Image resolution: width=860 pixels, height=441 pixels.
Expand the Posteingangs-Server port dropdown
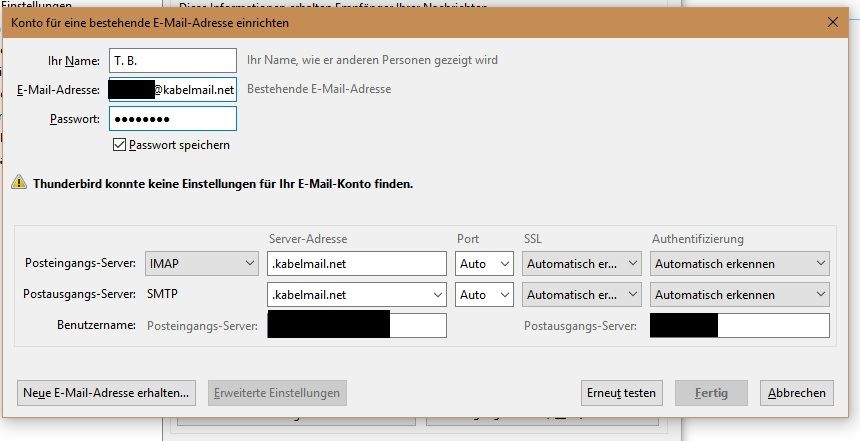click(x=484, y=264)
